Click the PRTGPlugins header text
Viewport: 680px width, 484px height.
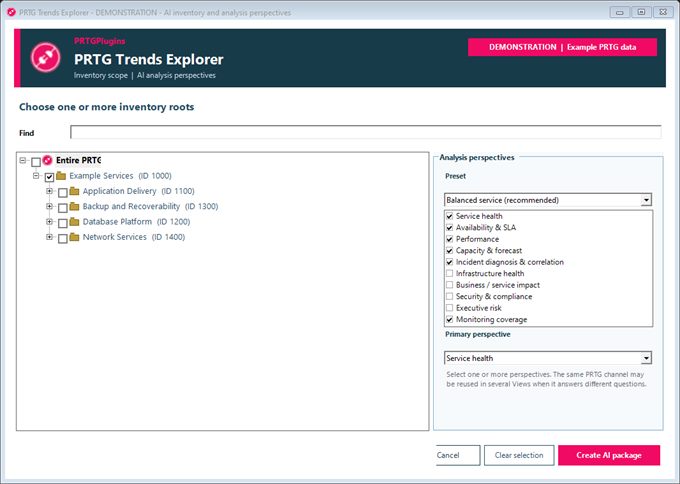99,41
